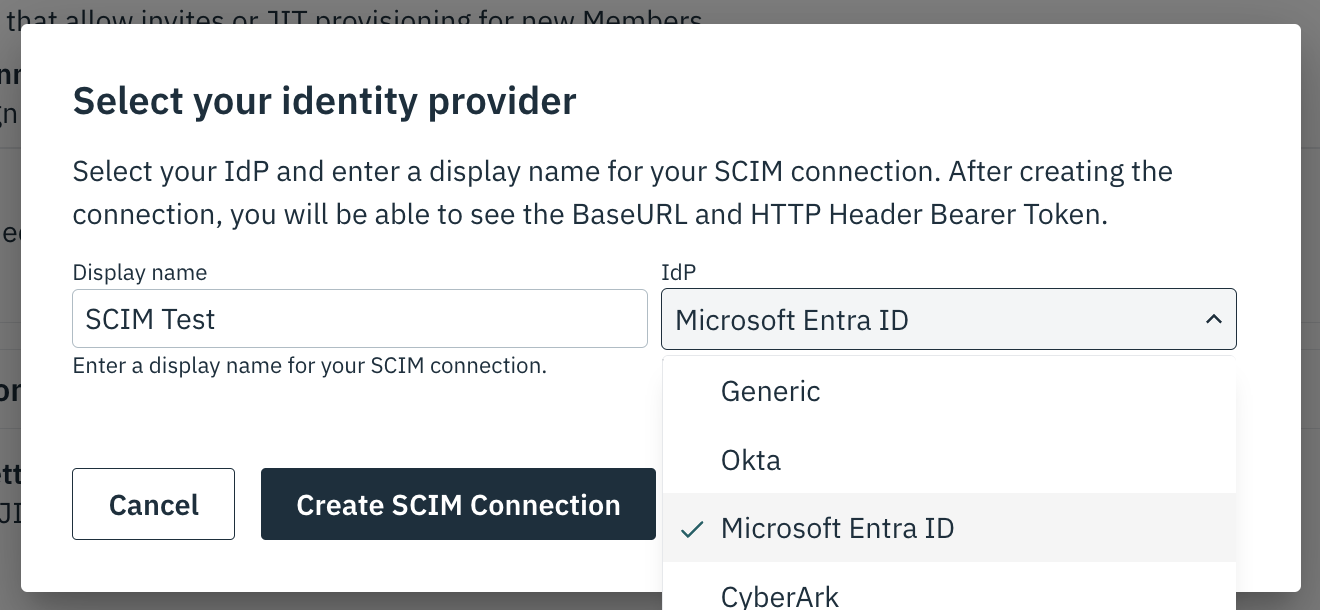Click inside the Display name field
This screenshot has width=1320, height=610.
coord(359,318)
